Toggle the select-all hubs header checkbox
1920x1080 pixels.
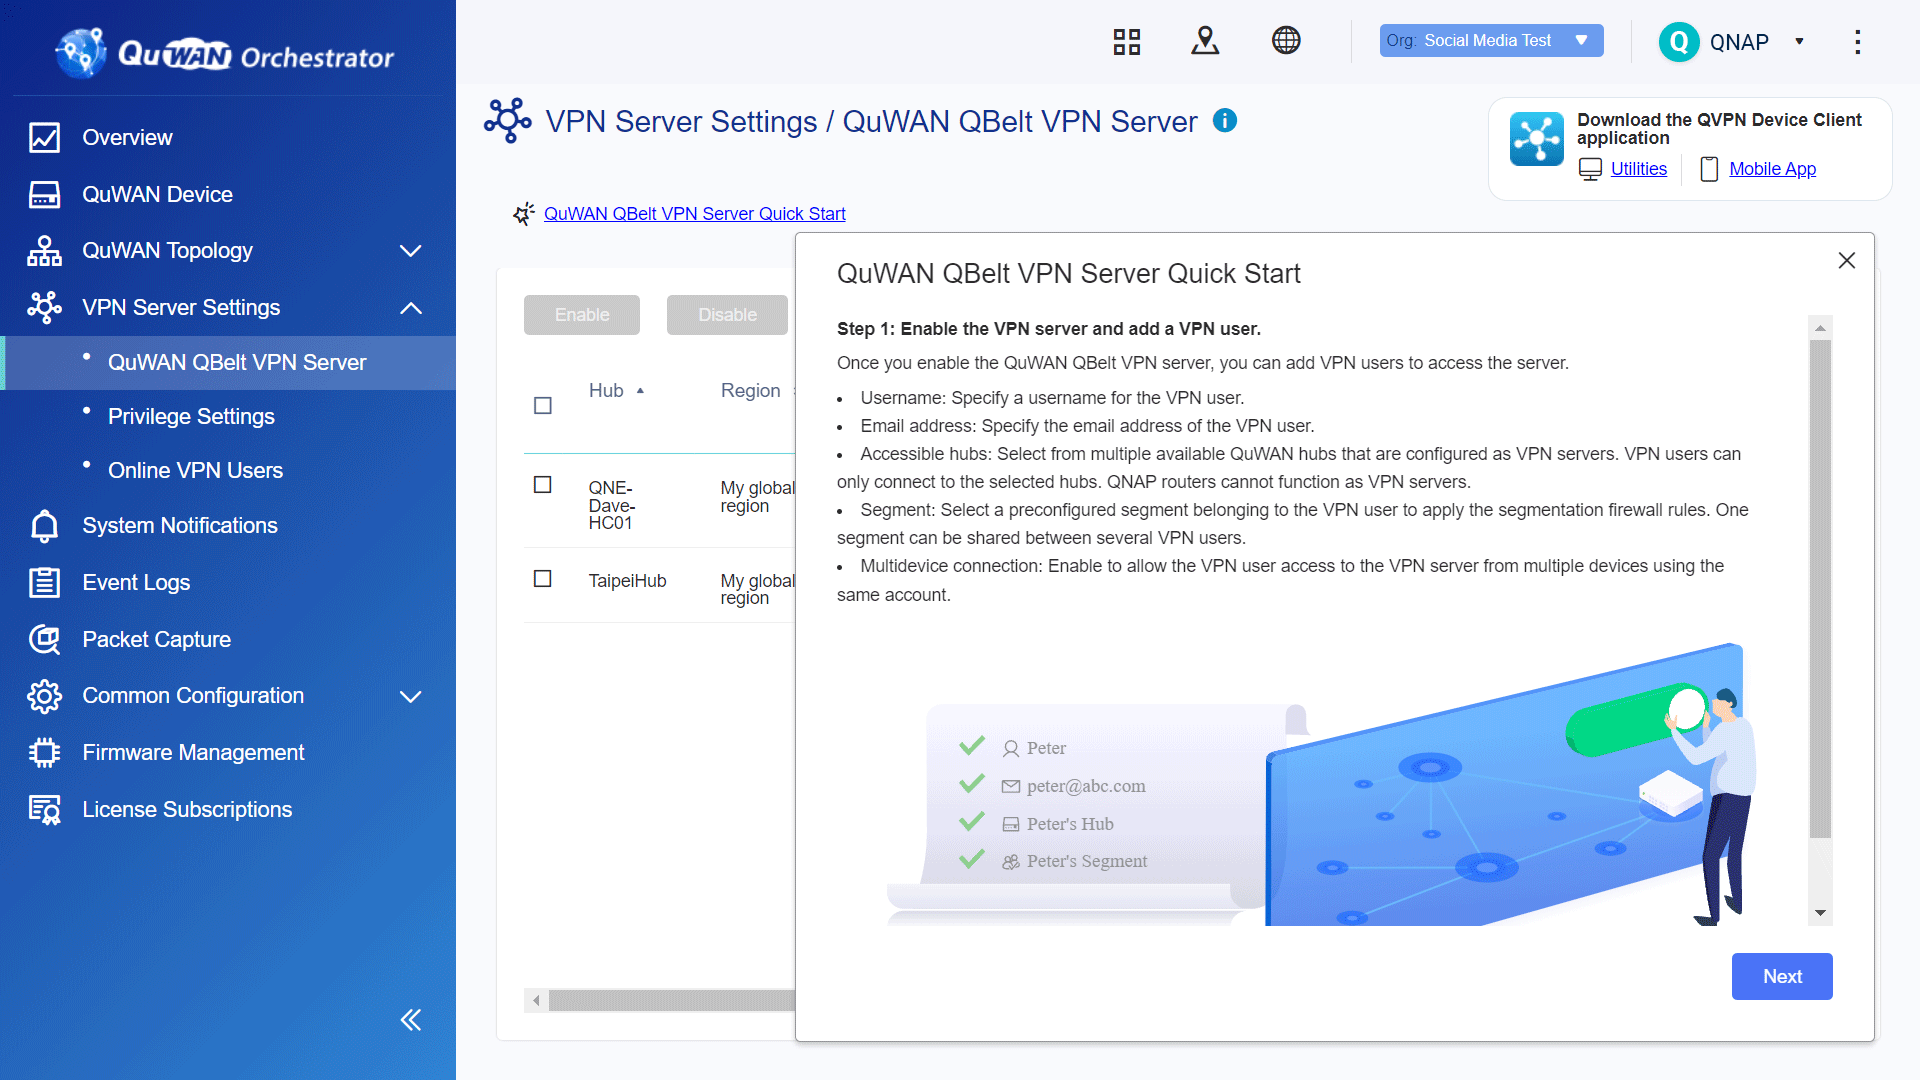(x=543, y=405)
